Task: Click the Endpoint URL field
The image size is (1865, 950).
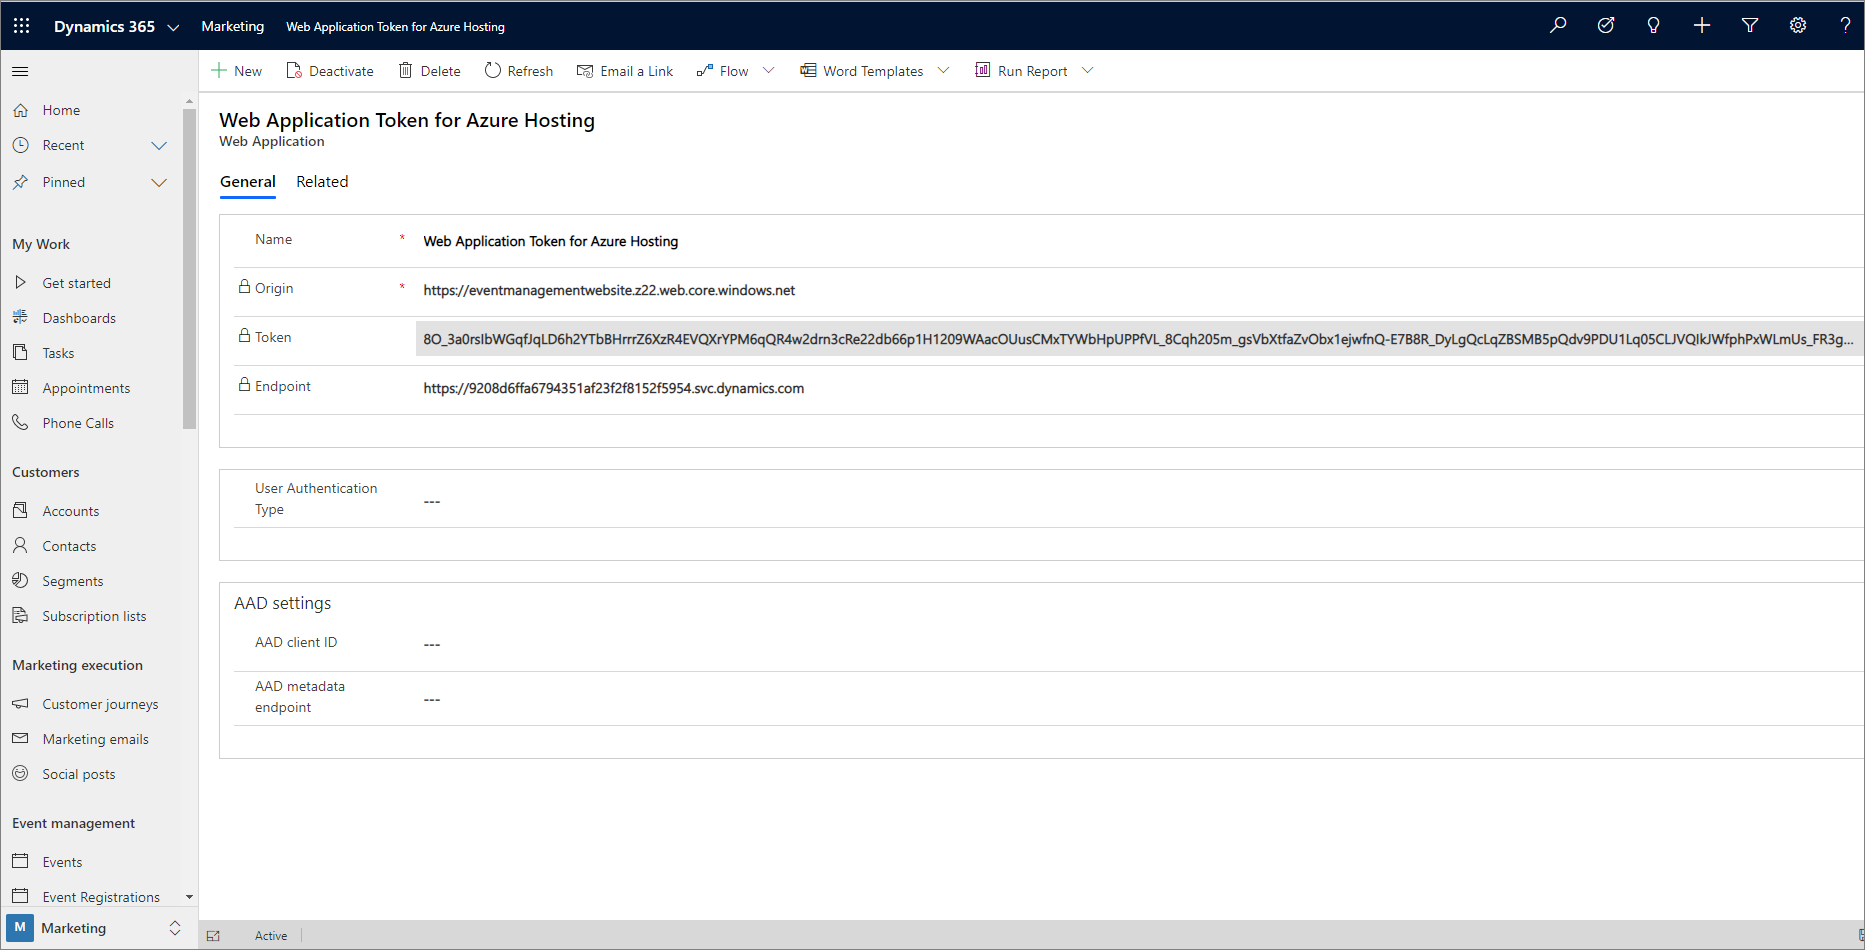Action: 613,388
